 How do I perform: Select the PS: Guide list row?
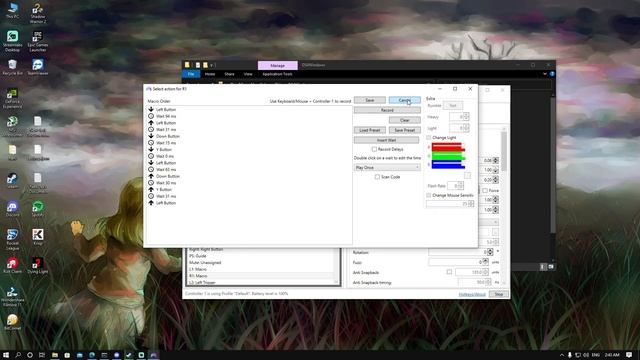(x=262, y=256)
